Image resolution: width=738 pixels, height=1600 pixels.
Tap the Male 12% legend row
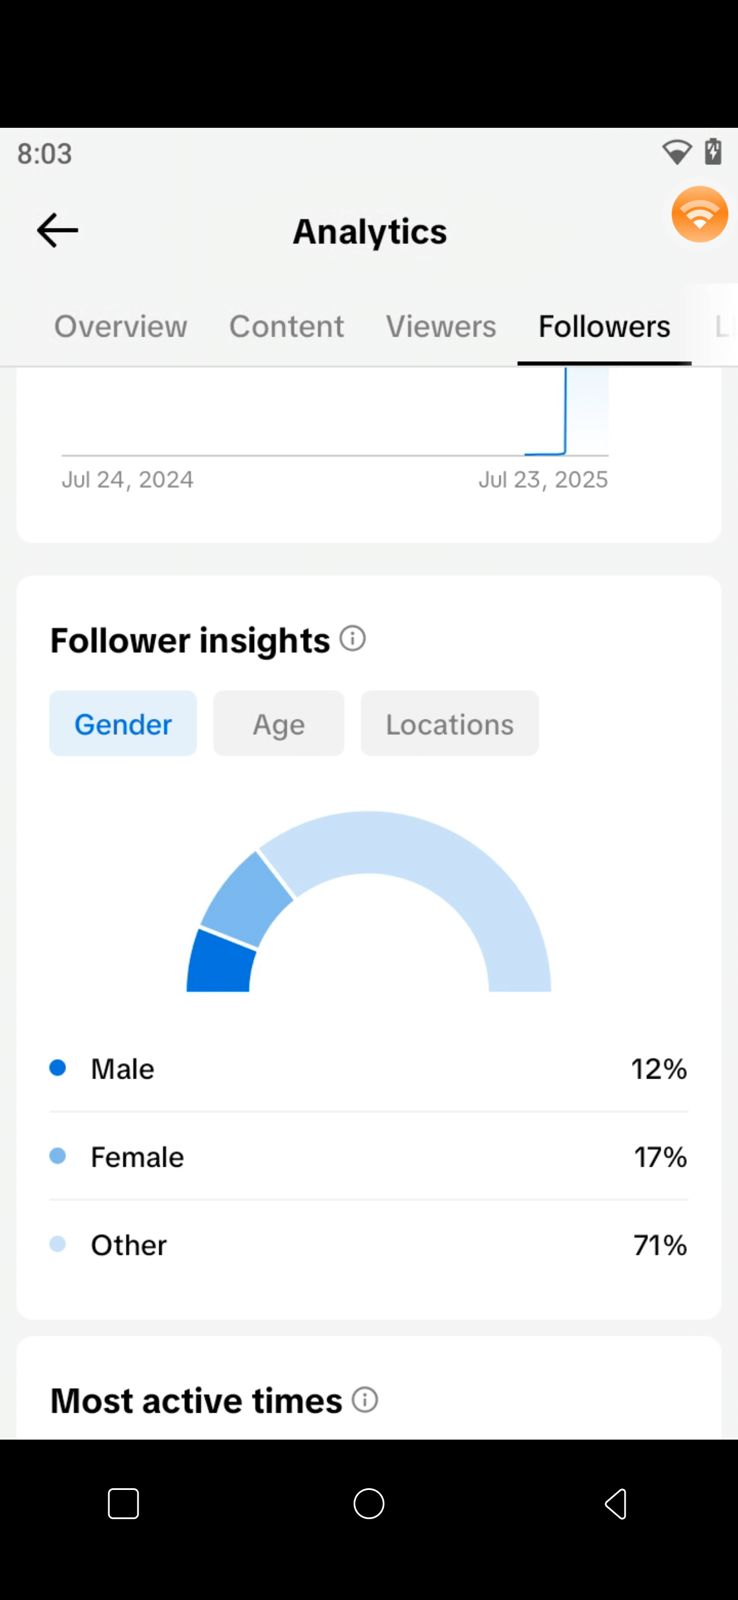click(x=369, y=1068)
